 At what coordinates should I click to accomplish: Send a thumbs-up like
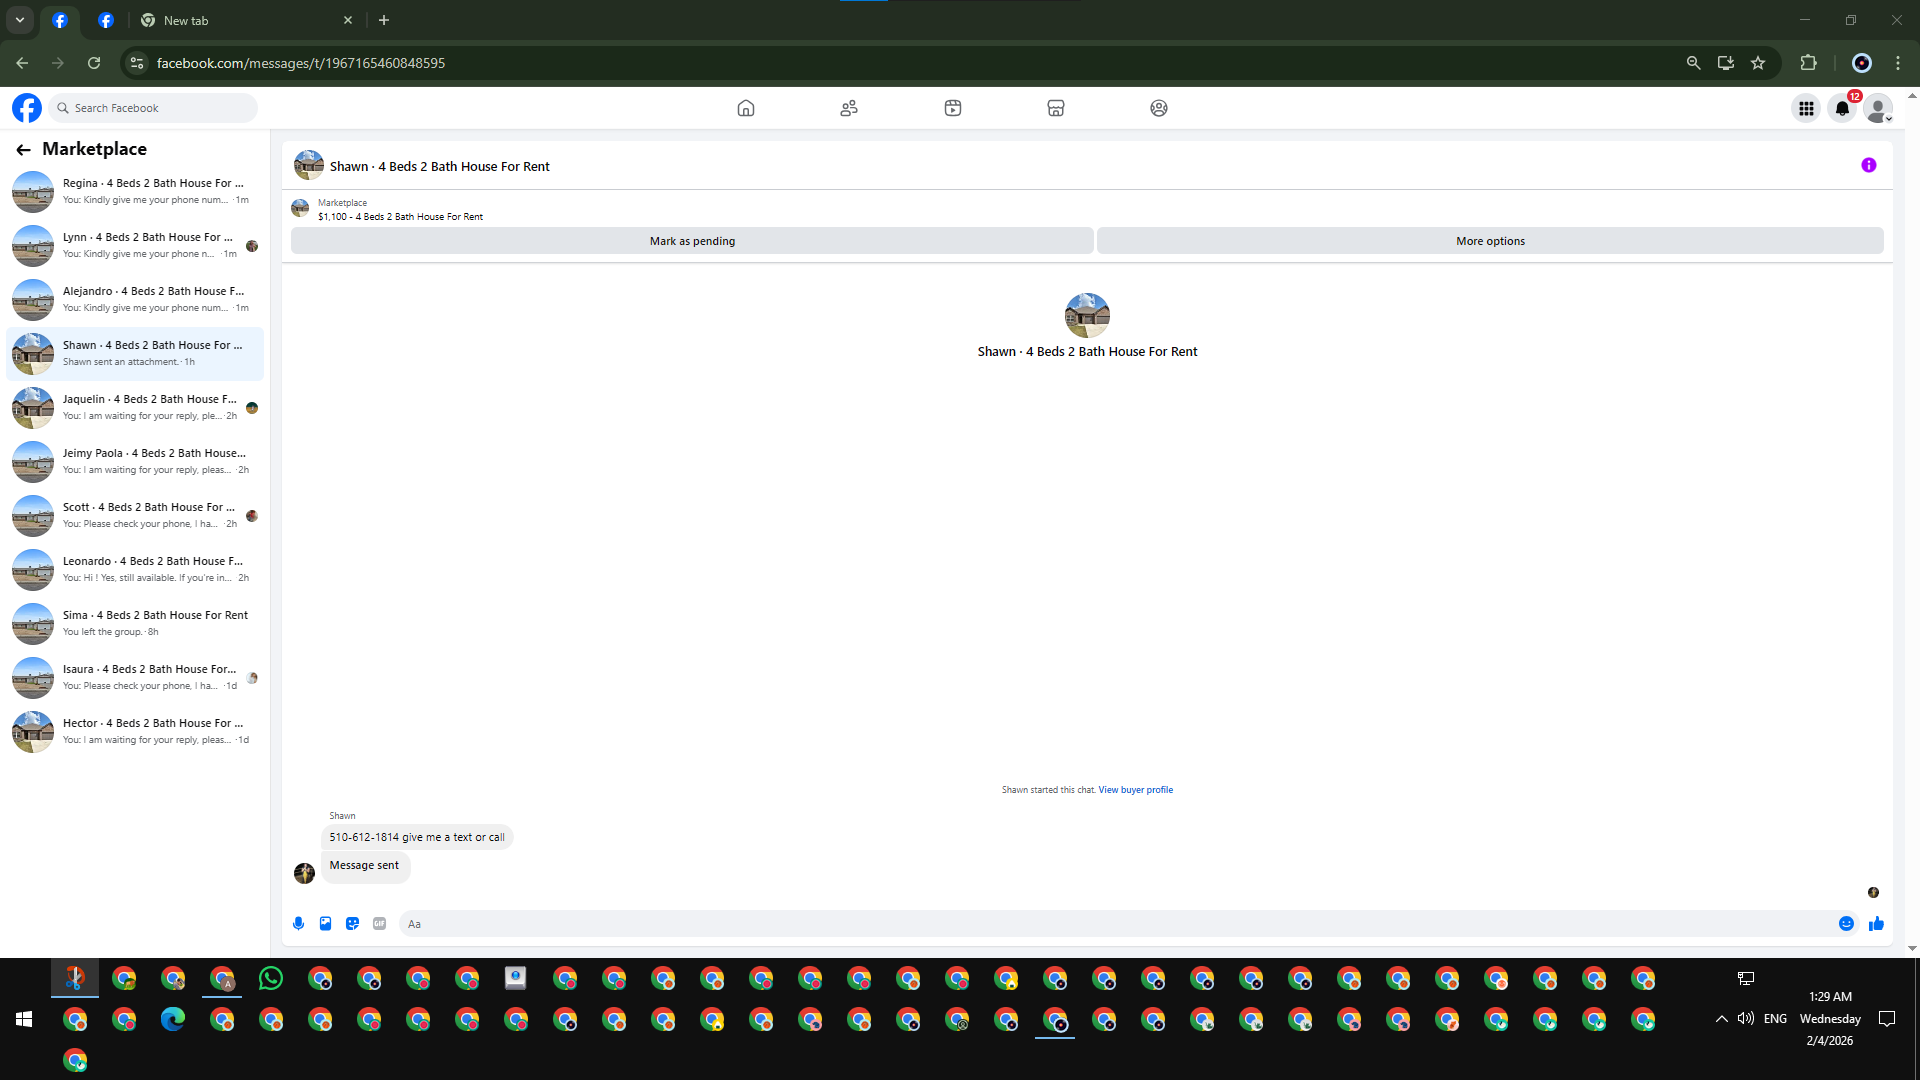[x=1876, y=924]
